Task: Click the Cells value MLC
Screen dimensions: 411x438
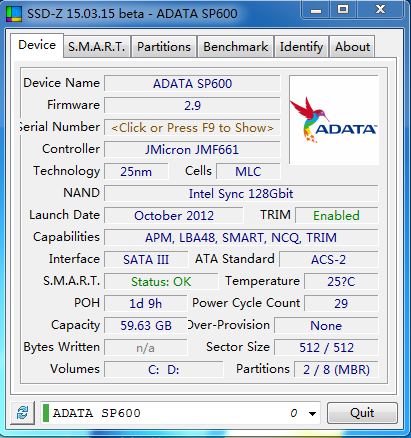Action: tap(248, 171)
